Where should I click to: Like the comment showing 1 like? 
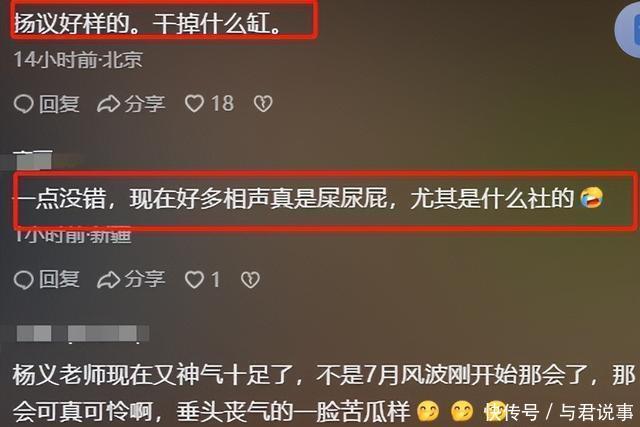pyautogui.click(x=194, y=280)
